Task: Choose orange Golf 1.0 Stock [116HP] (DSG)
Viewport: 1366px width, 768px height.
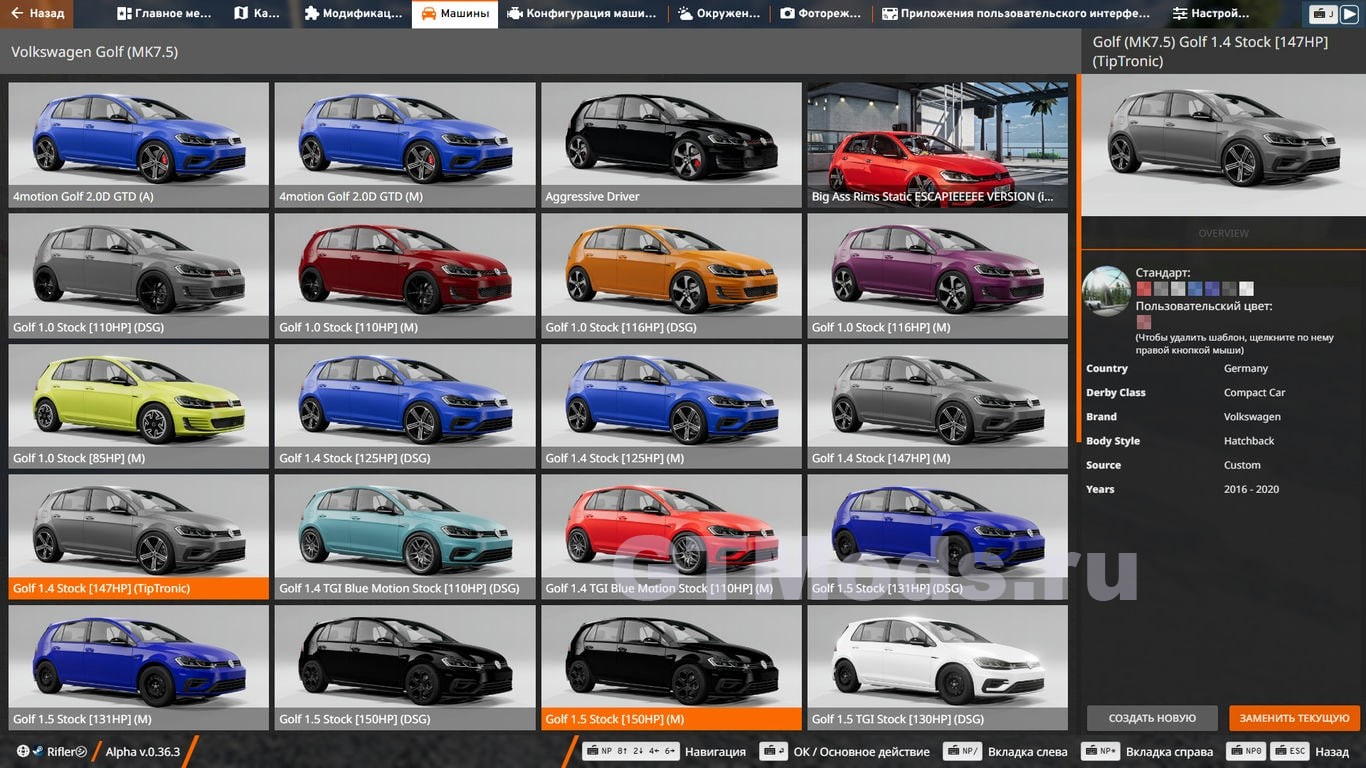Action: [x=672, y=276]
